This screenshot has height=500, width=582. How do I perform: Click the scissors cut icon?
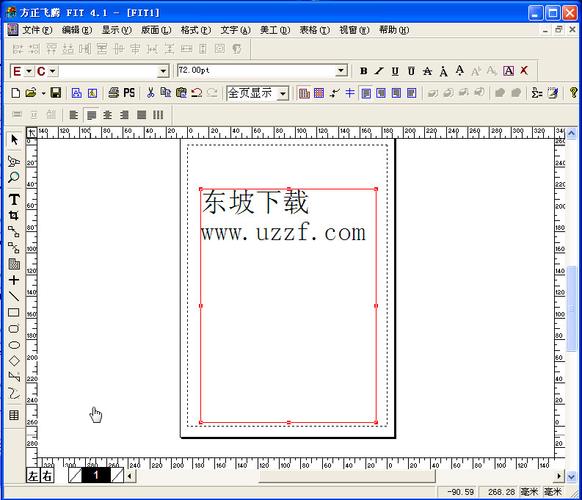pyautogui.click(x=150, y=93)
